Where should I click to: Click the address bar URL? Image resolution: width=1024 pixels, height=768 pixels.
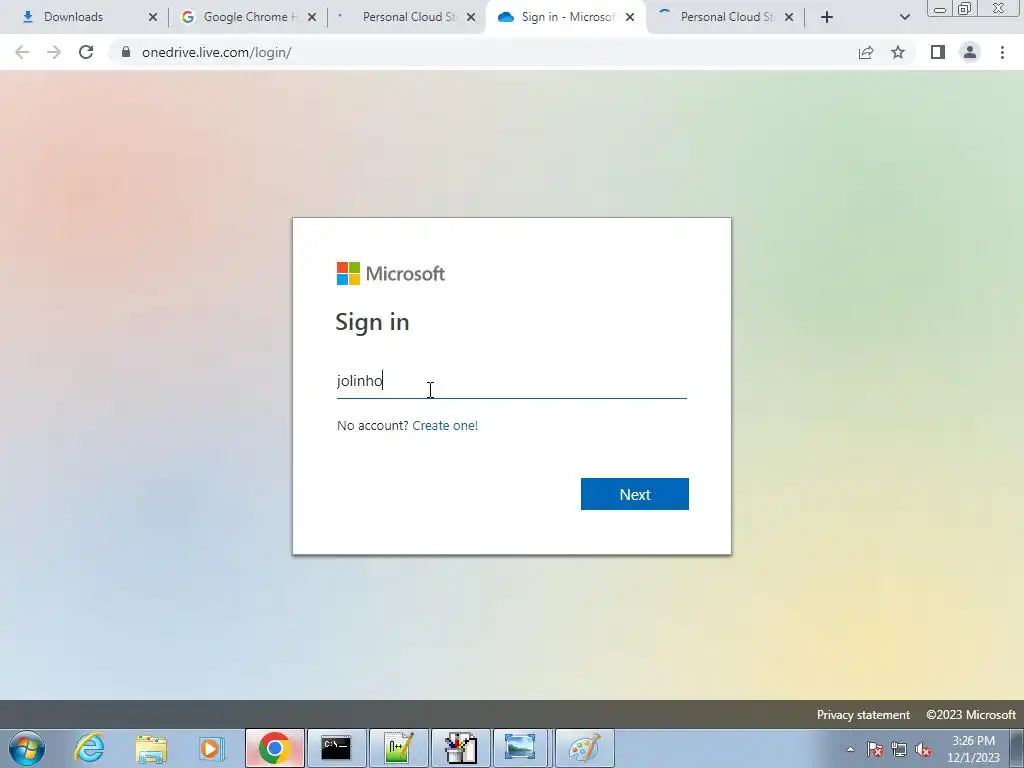(x=216, y=52)
